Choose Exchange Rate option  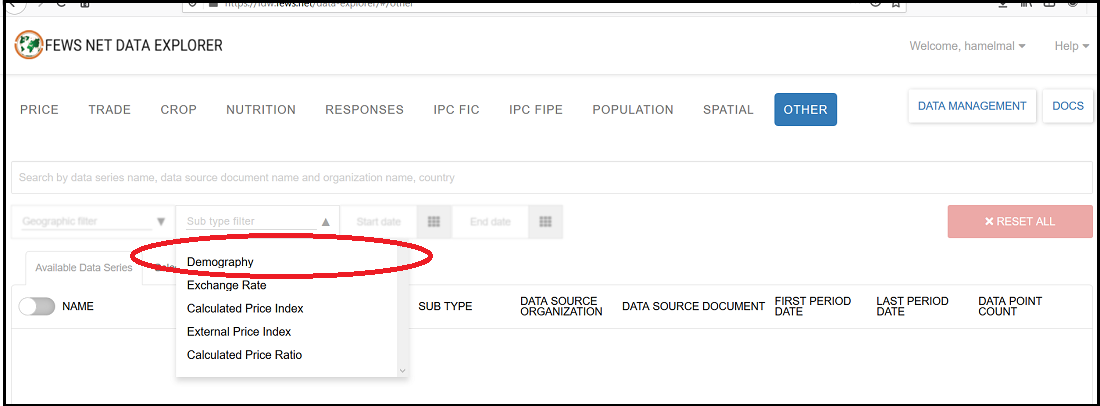coord(226,285)
